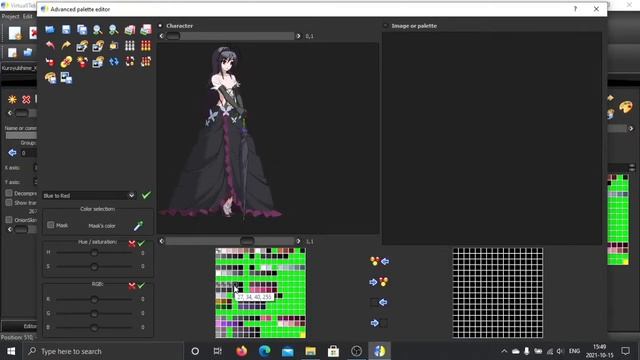Click the red ball with white arrow icon
The width and height of the screenshot is (640, 360).
coord(50,62)
